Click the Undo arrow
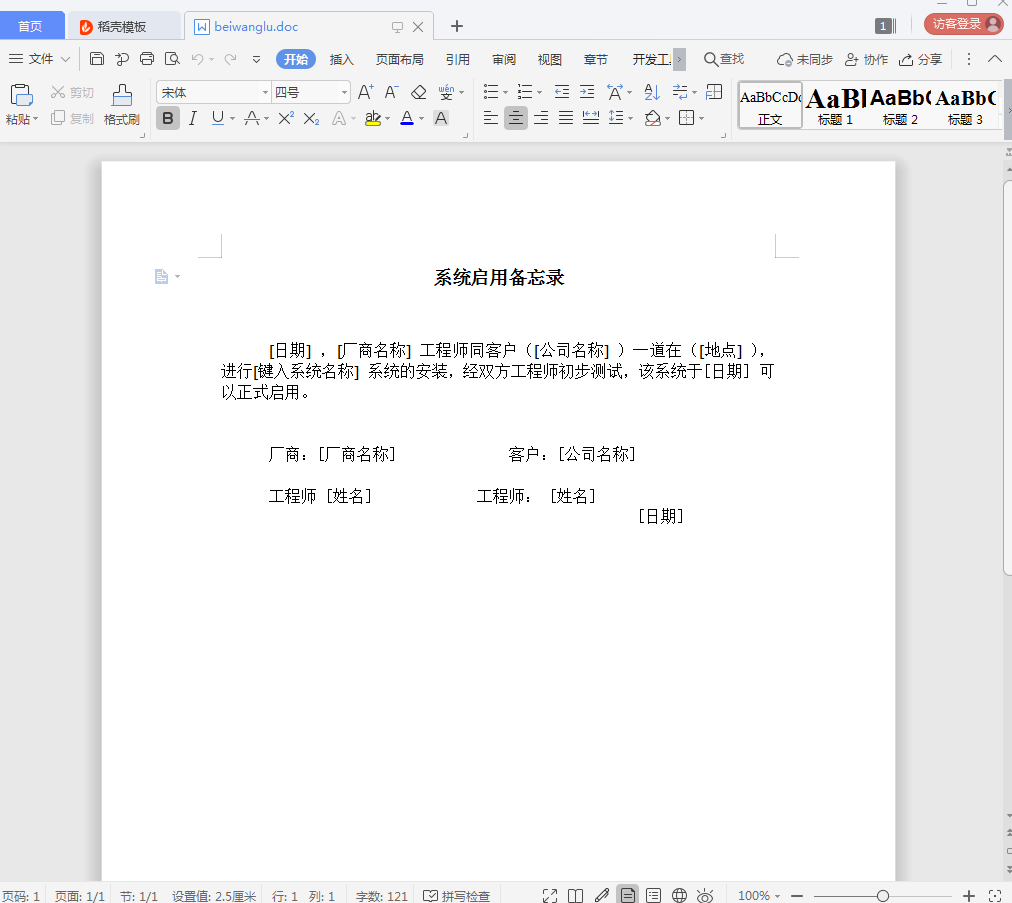This screenshot has width=1012, height=903. click(x=197, y=59)
